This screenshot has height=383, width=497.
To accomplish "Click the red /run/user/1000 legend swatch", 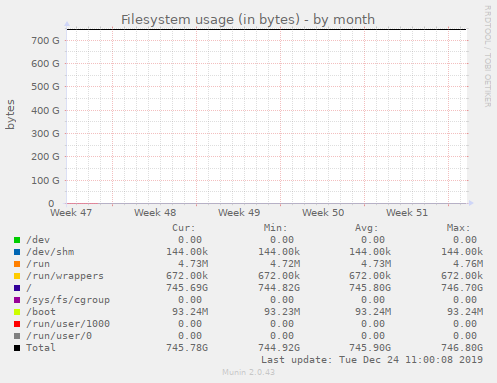I will pos(17,324).
